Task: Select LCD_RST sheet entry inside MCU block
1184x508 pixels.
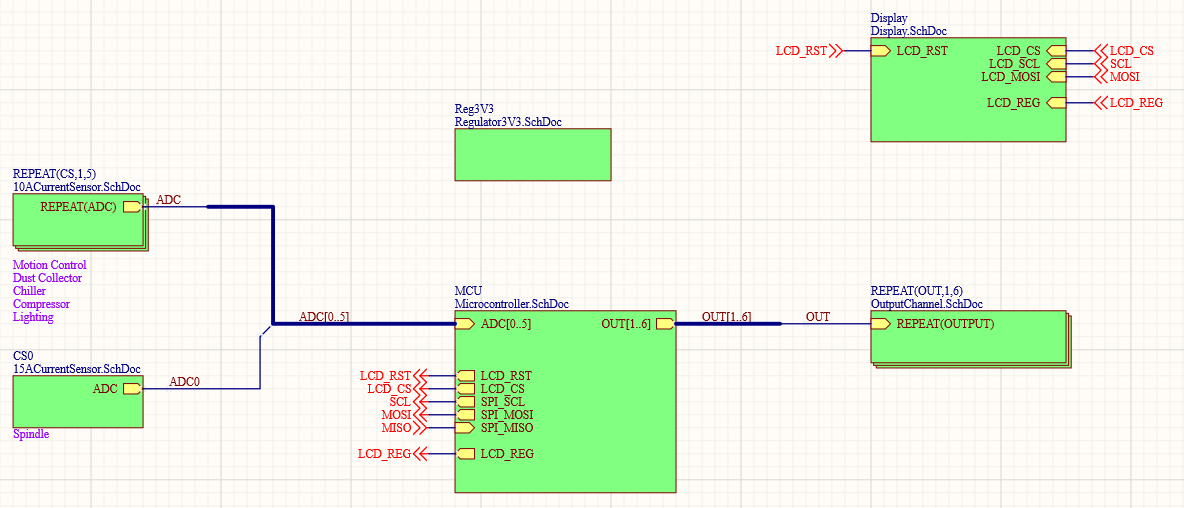Action: click(494, 375)
